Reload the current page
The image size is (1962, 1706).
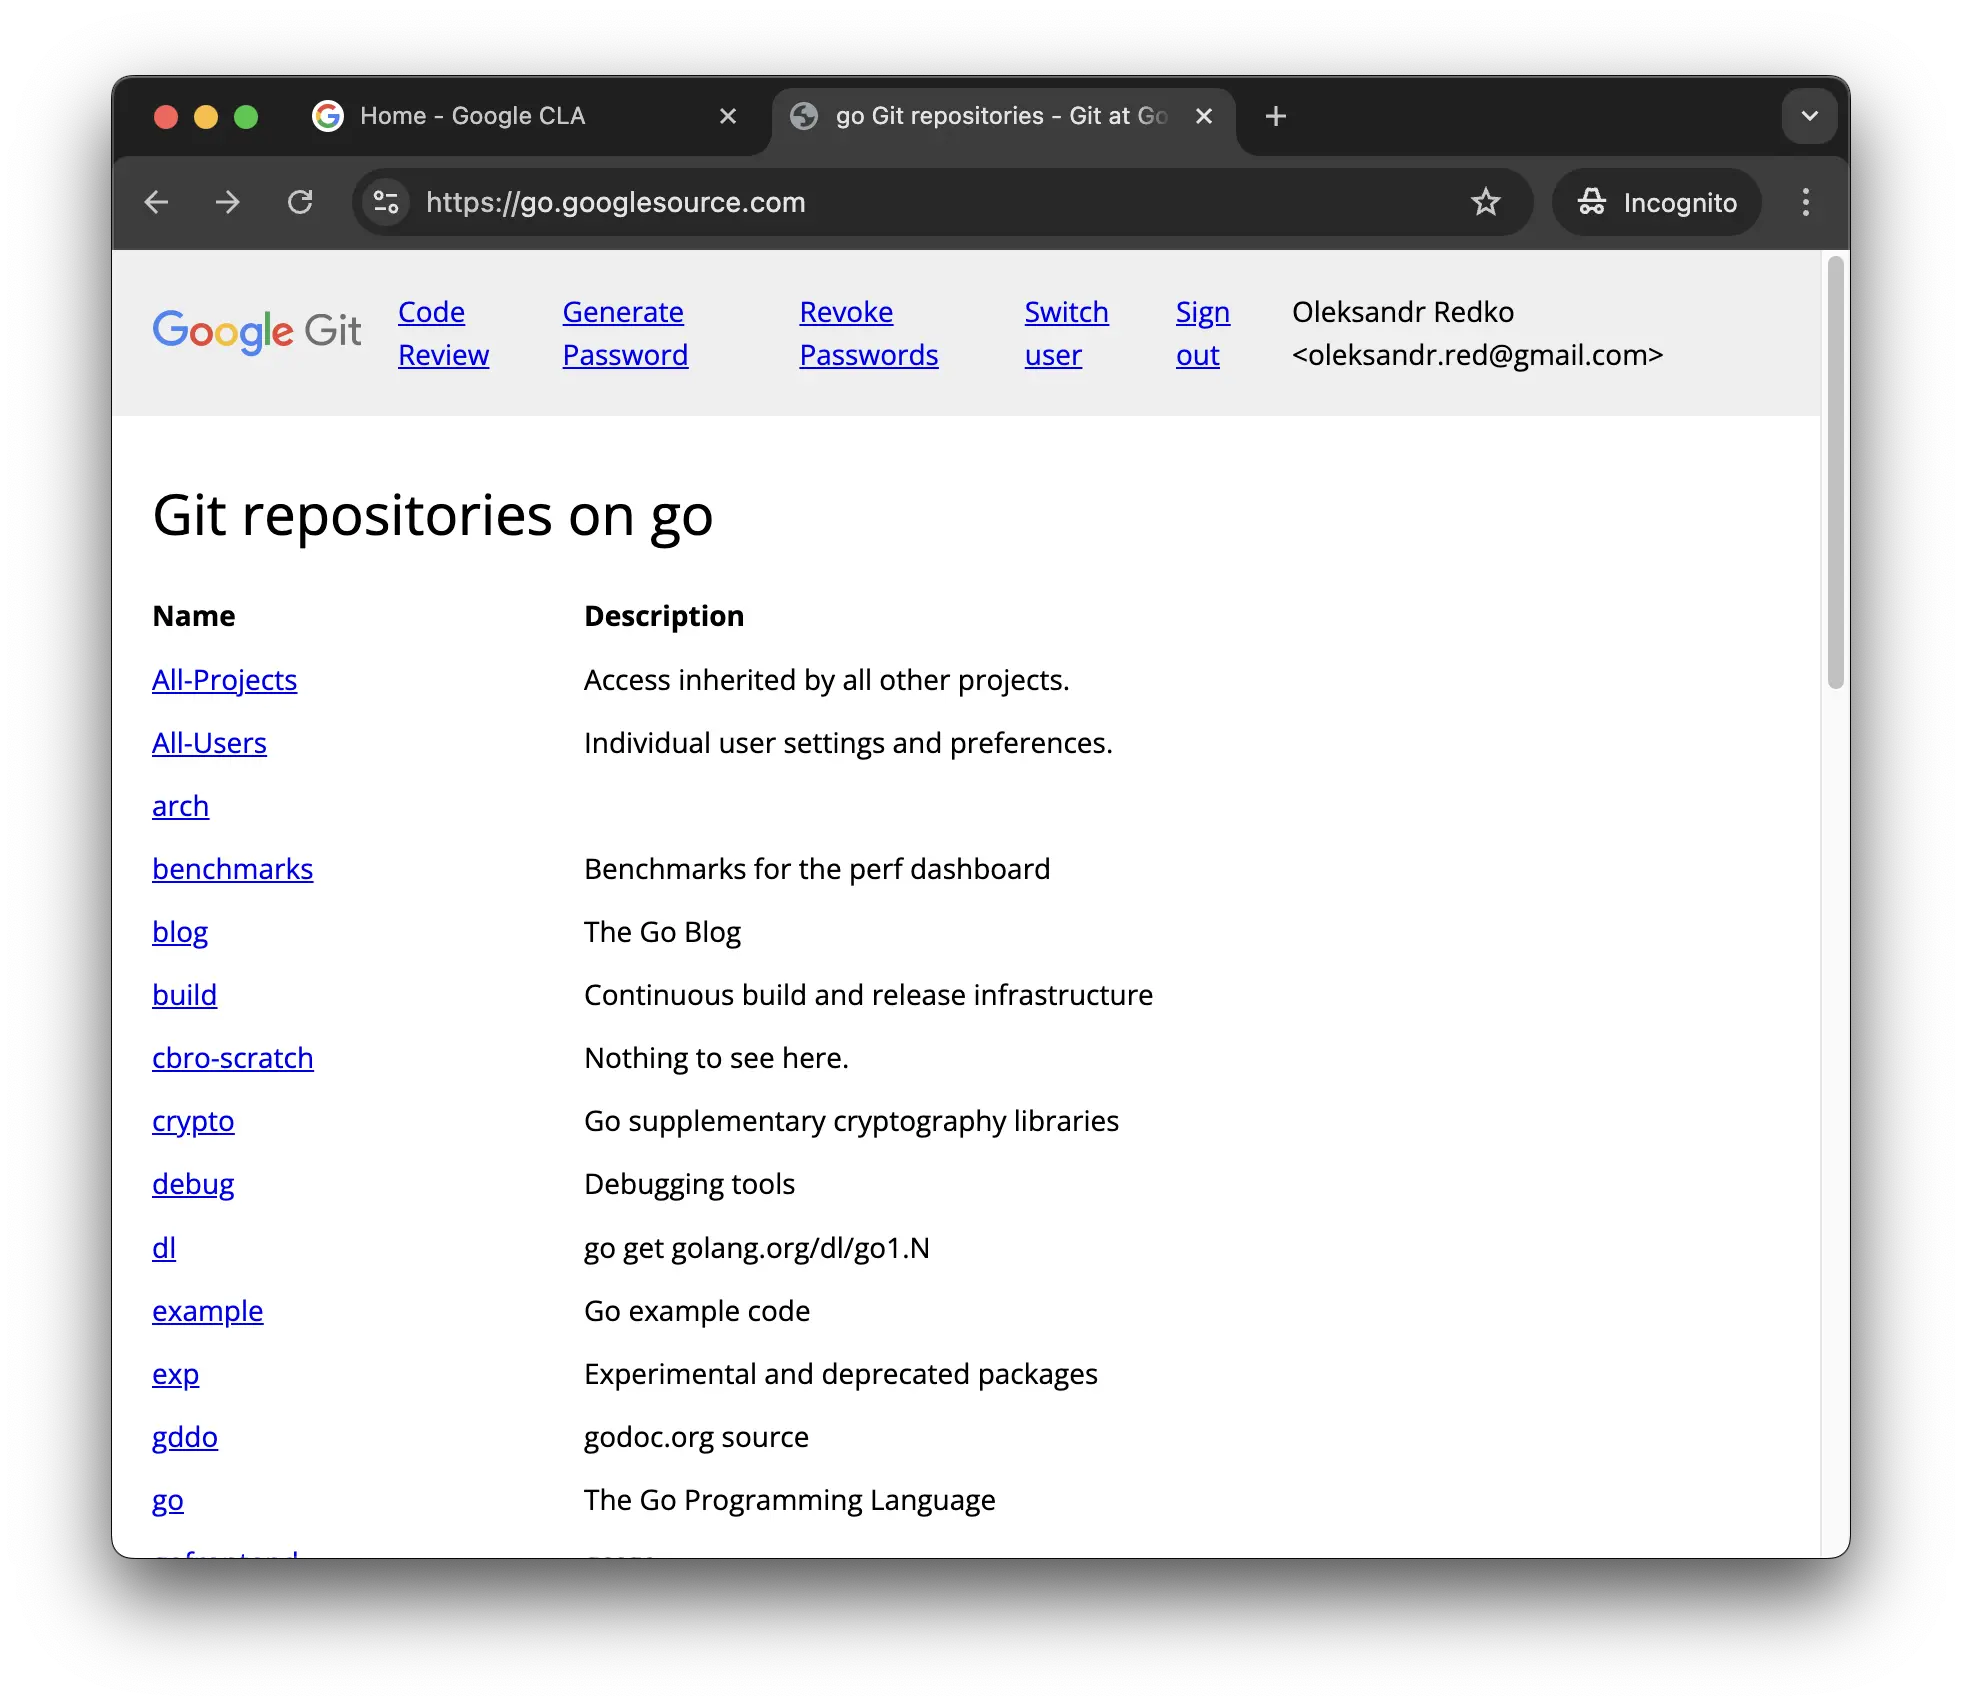pos(300,202)
